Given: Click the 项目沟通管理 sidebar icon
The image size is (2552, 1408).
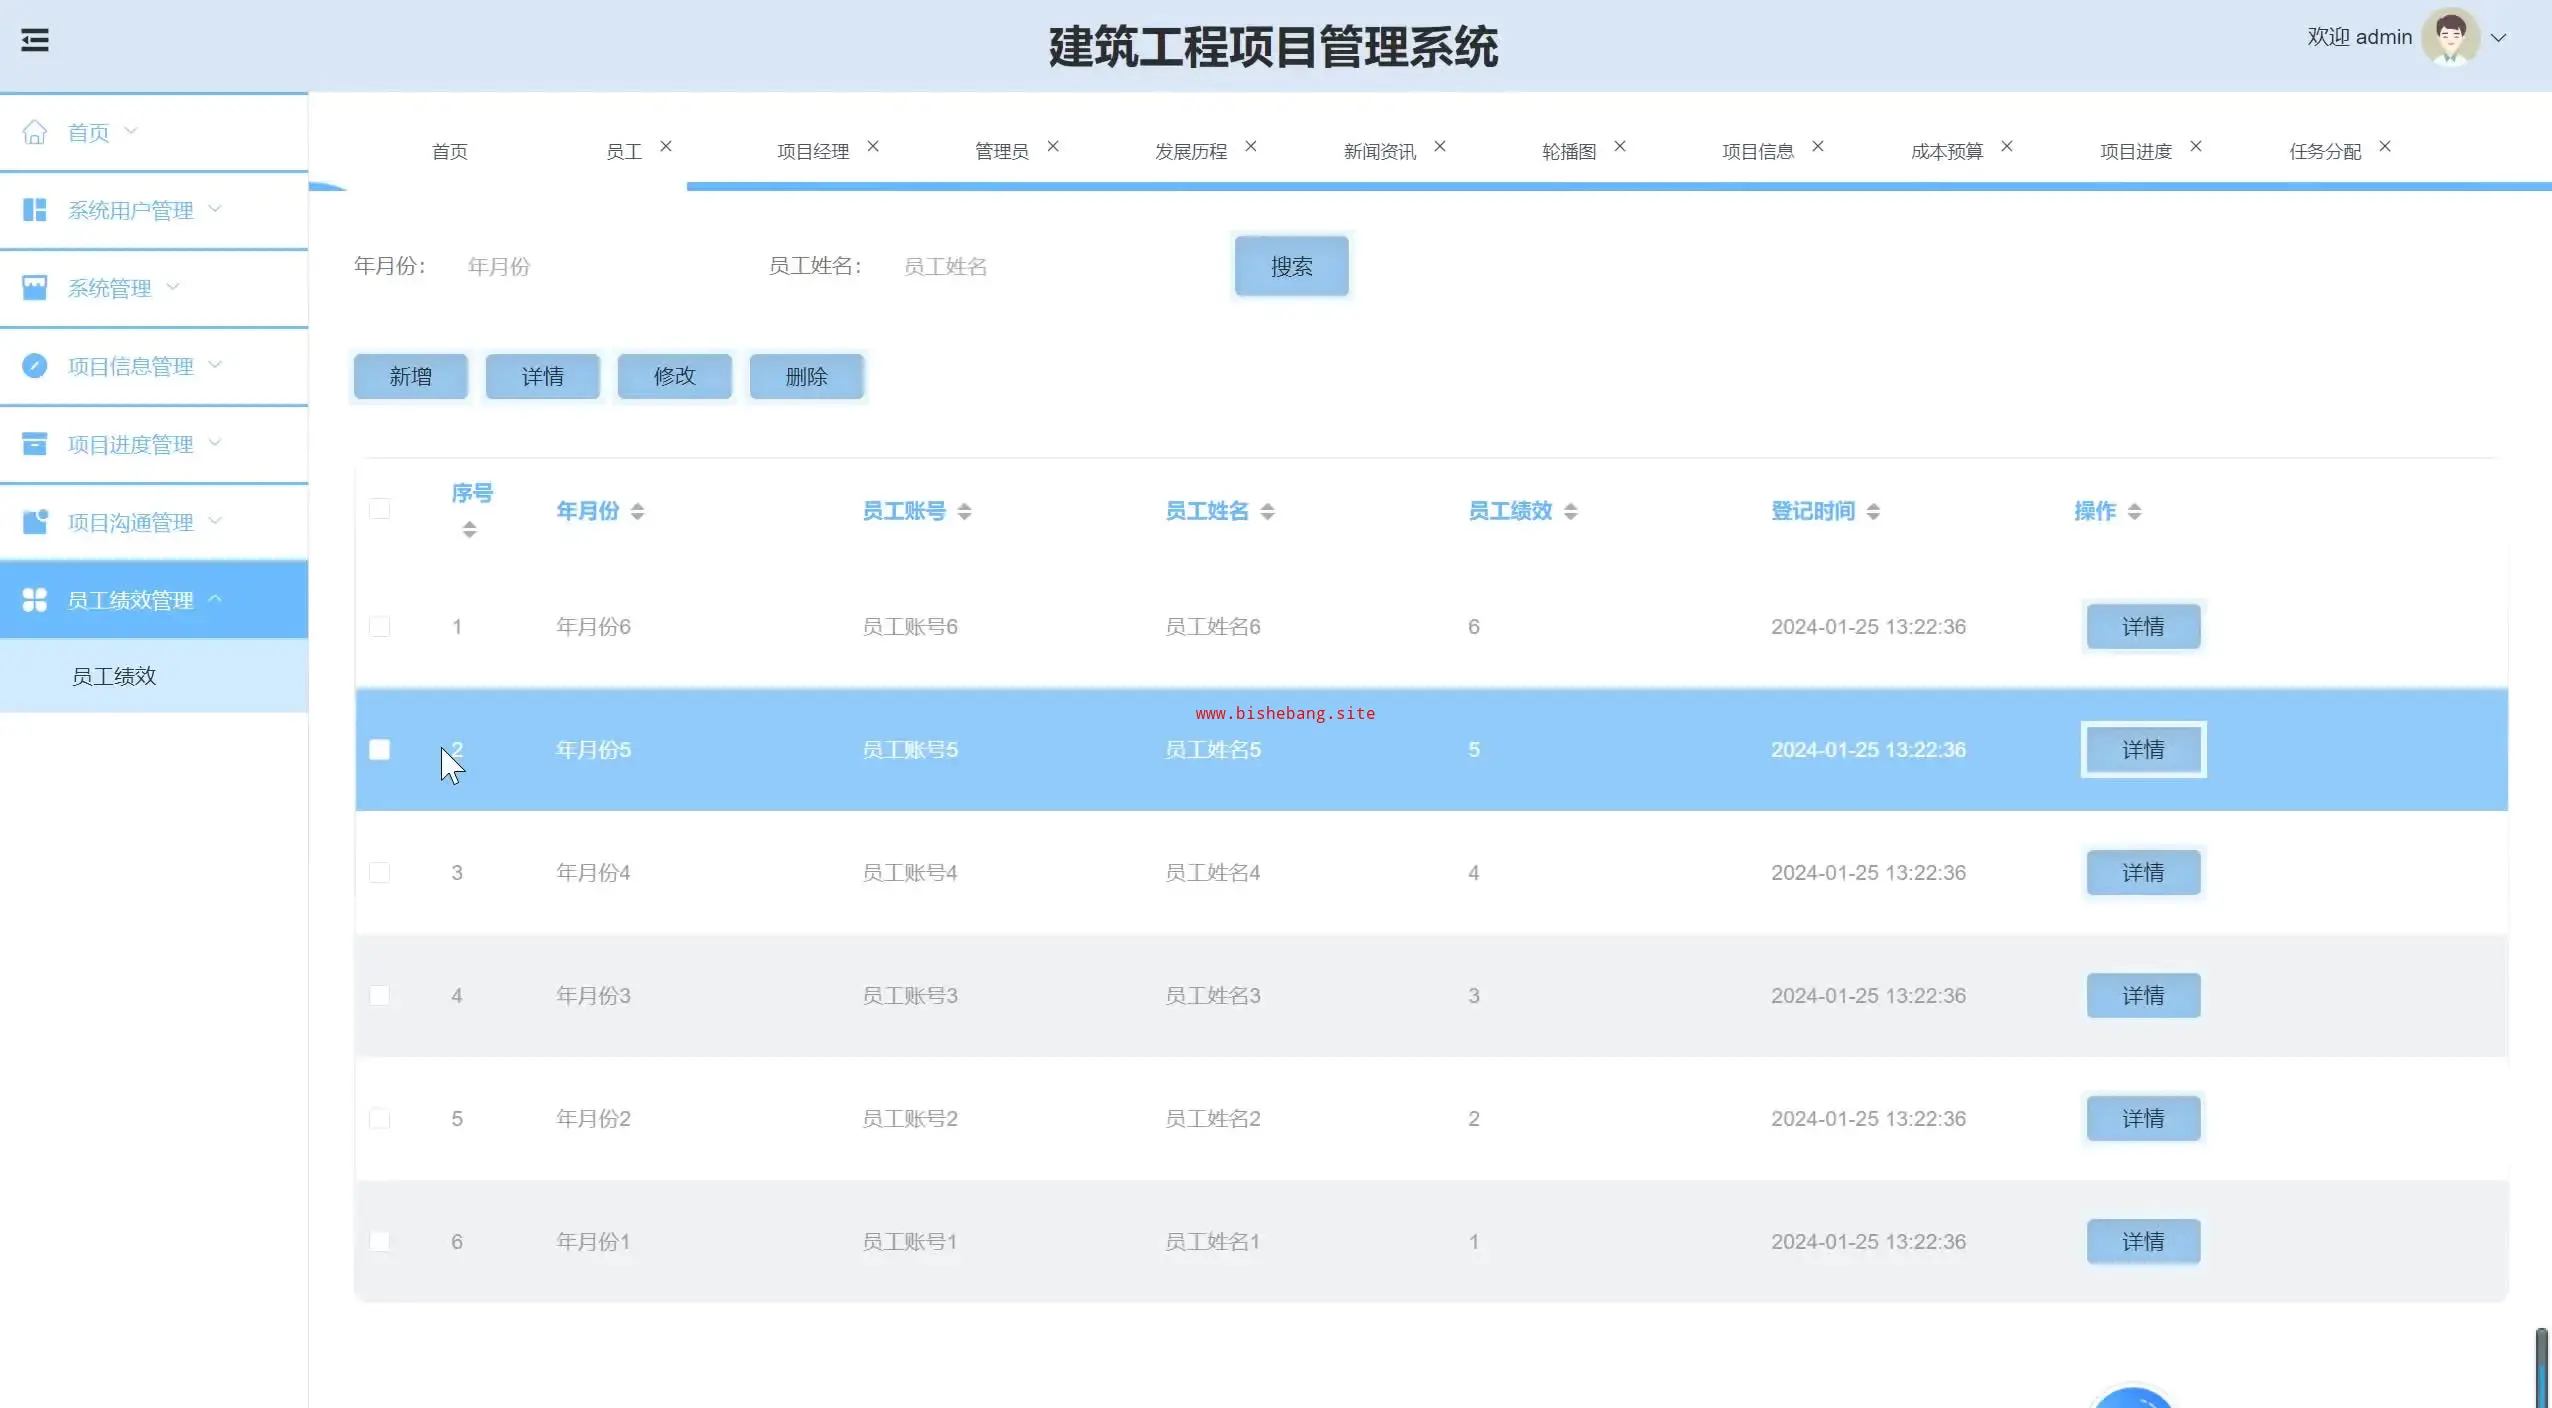Looking at the screenshot, I should point(35,522).
